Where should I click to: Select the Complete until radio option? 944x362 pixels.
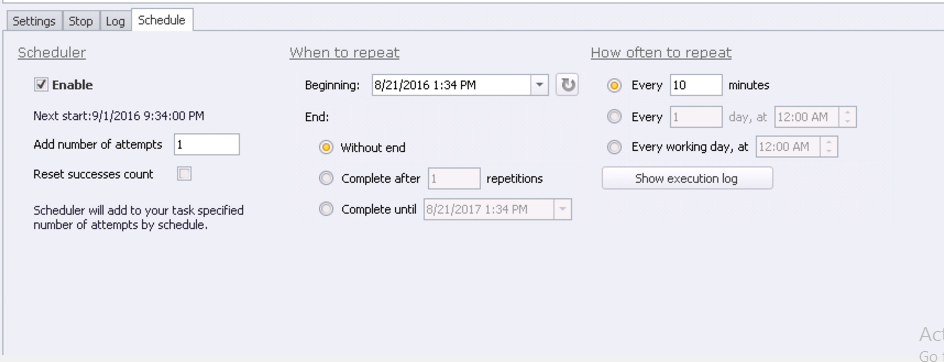point(326,209)
